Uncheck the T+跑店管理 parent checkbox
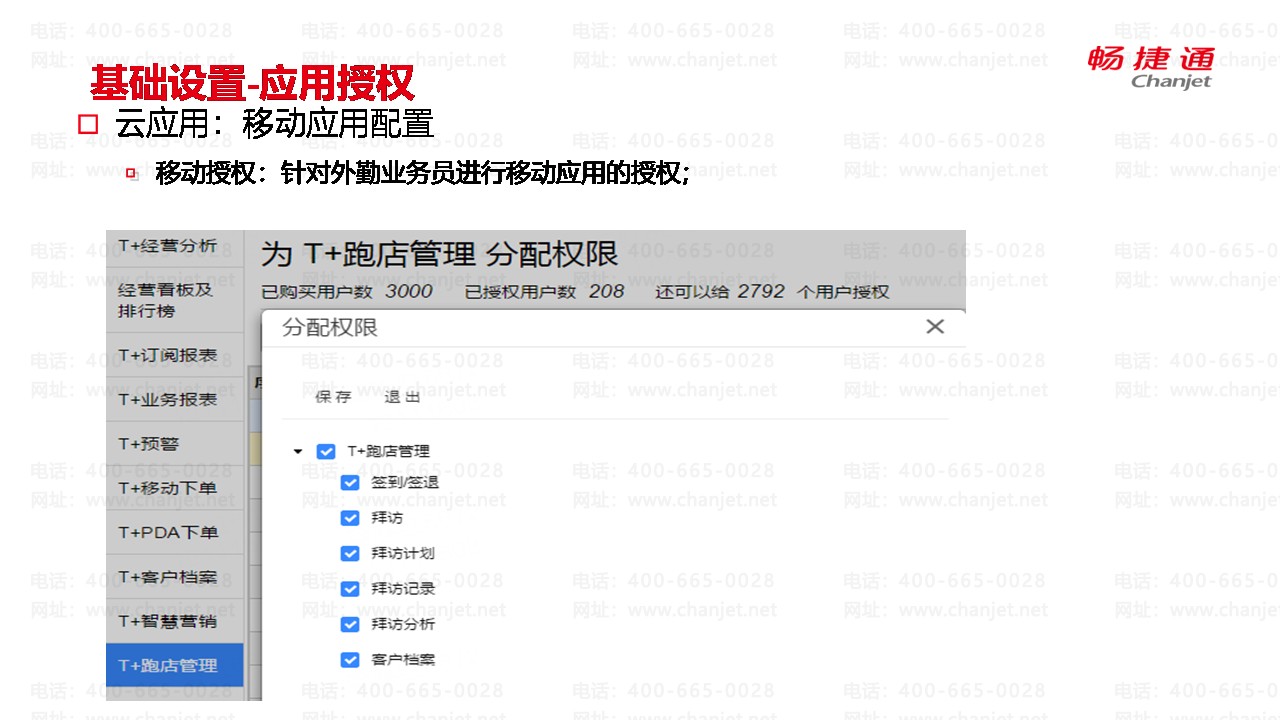The height and width of the screenshot is (720, 1280). (x=326, y=452)
